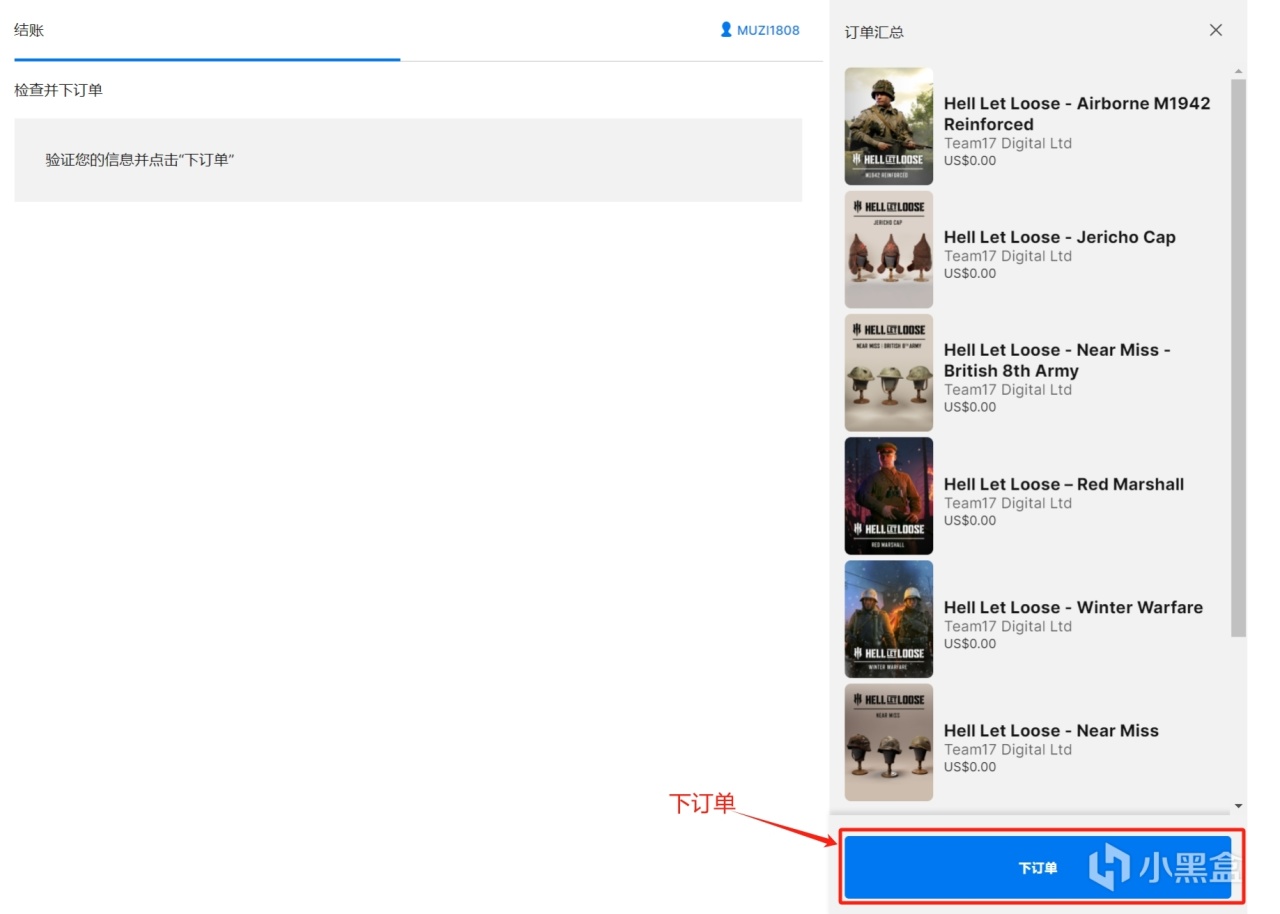Image resolution: width=1280 pixels, height=914 pixels.
Task: Open the Red Marshall thumbnail
Action: pyautogui.click(x=889, y=496)
